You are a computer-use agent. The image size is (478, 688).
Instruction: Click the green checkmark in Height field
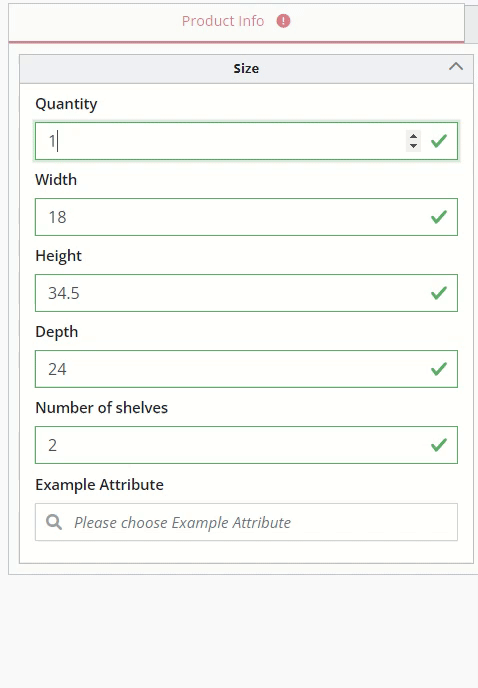click(x=438, y=293)
